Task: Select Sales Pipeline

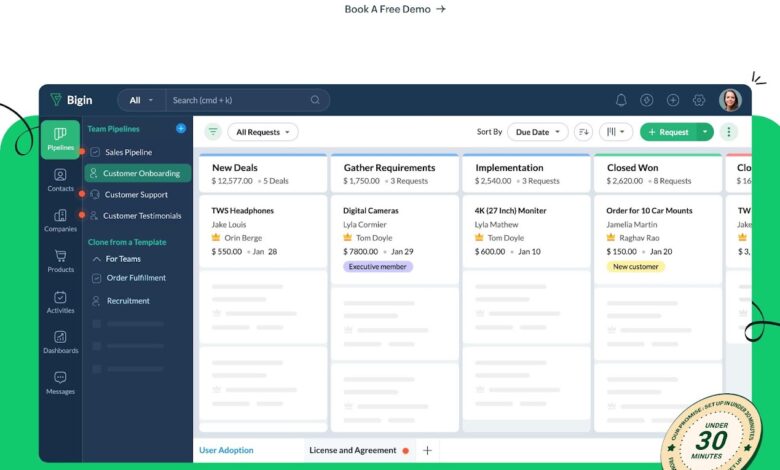Action: pos(128,152)
